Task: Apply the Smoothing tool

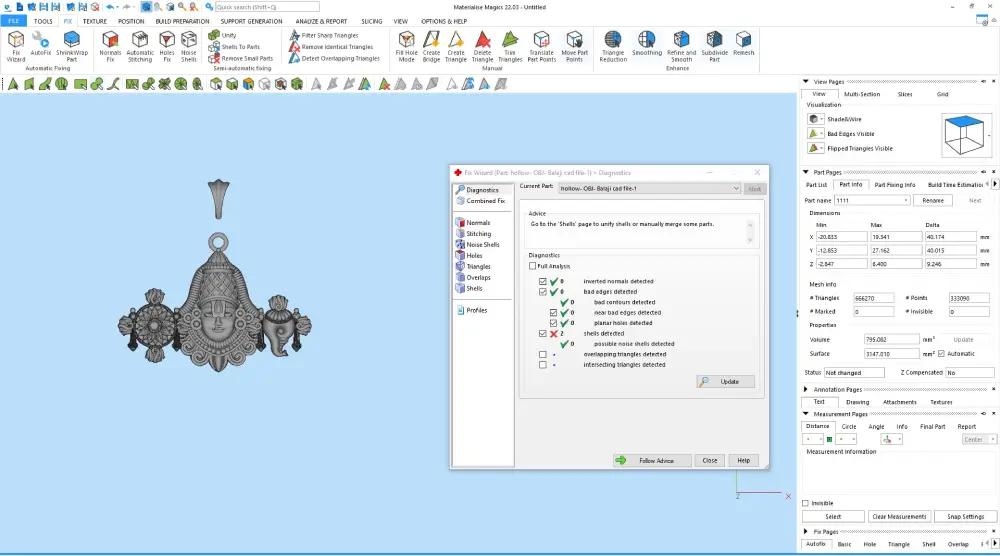Action: 647,44
